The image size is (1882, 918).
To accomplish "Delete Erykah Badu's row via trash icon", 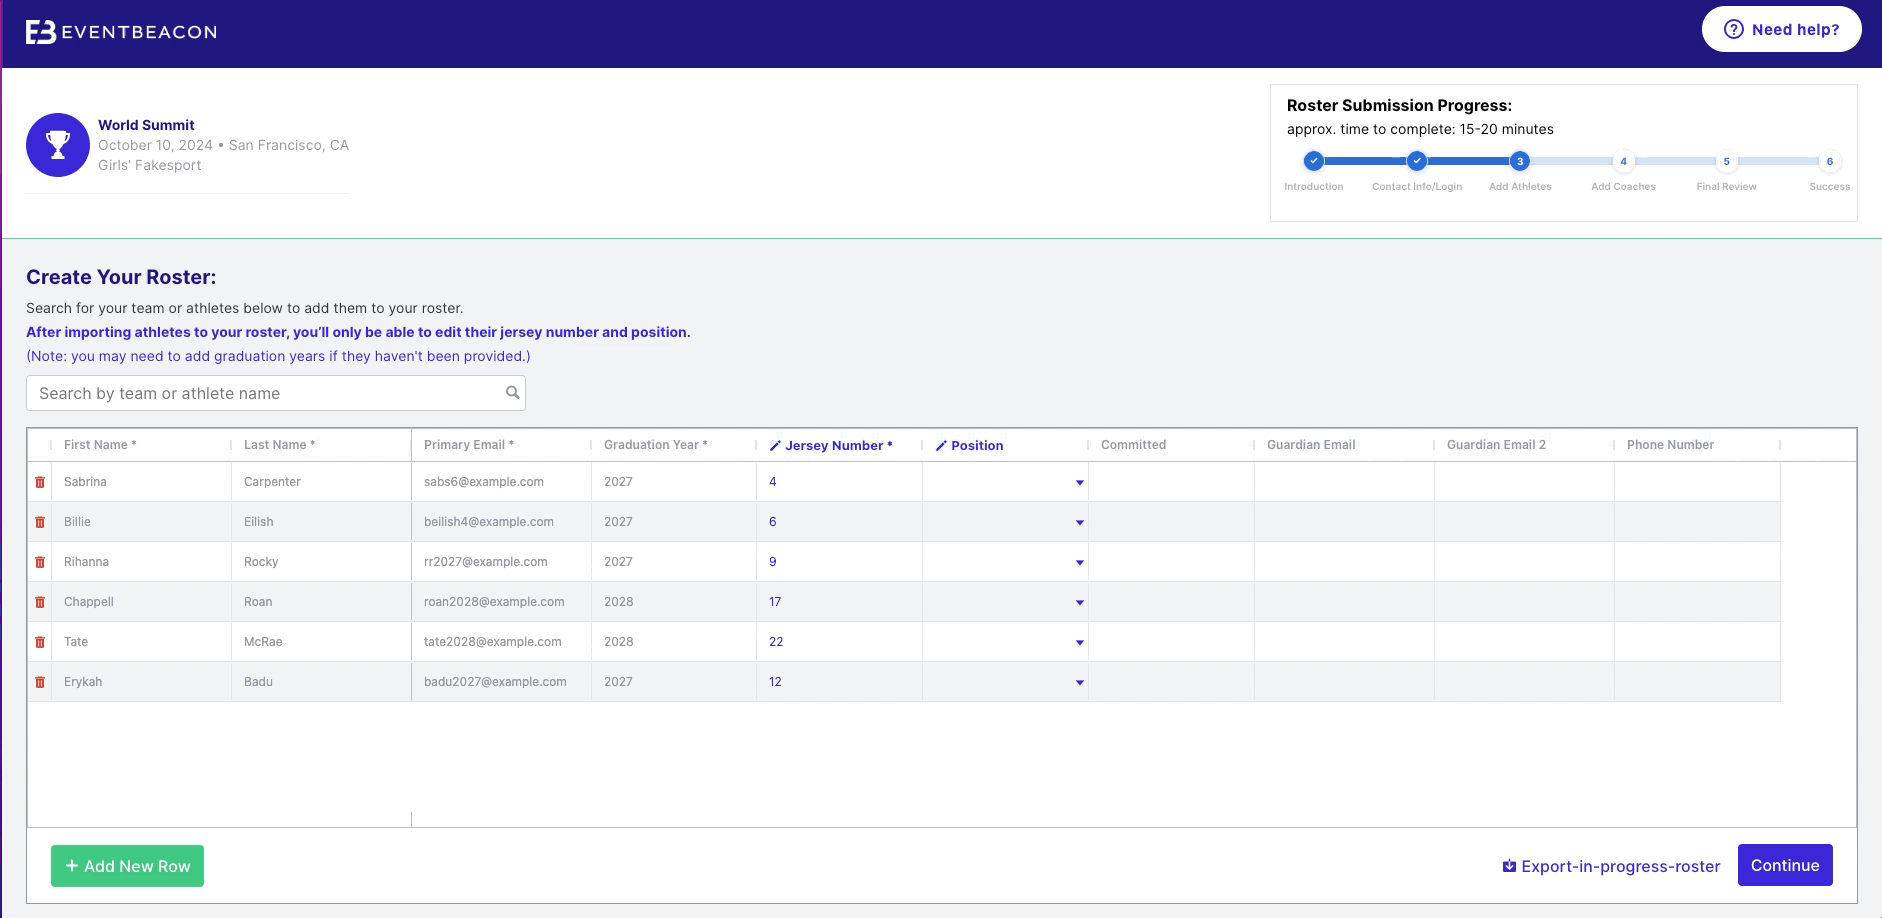I will pyautogui.click(x=40, y=682).
